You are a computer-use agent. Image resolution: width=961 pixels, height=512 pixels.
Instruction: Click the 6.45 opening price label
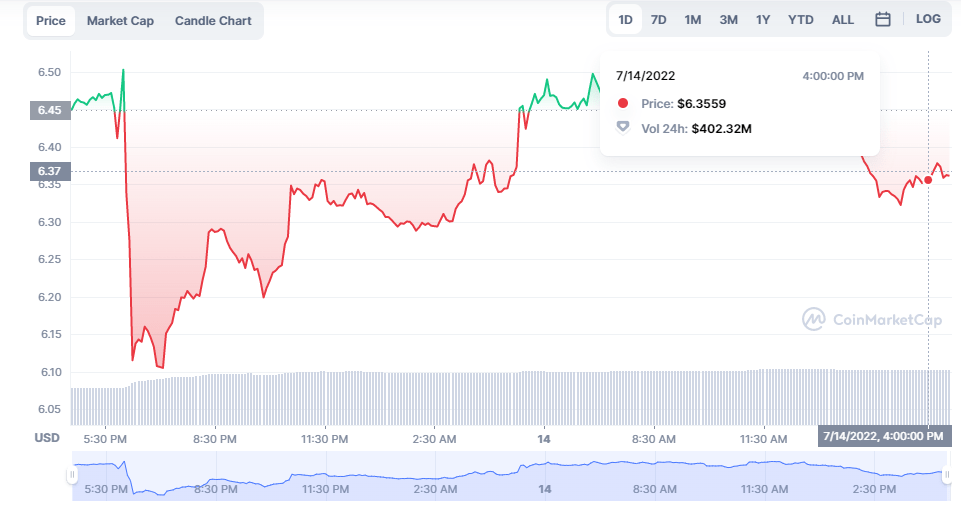point(49,110)
